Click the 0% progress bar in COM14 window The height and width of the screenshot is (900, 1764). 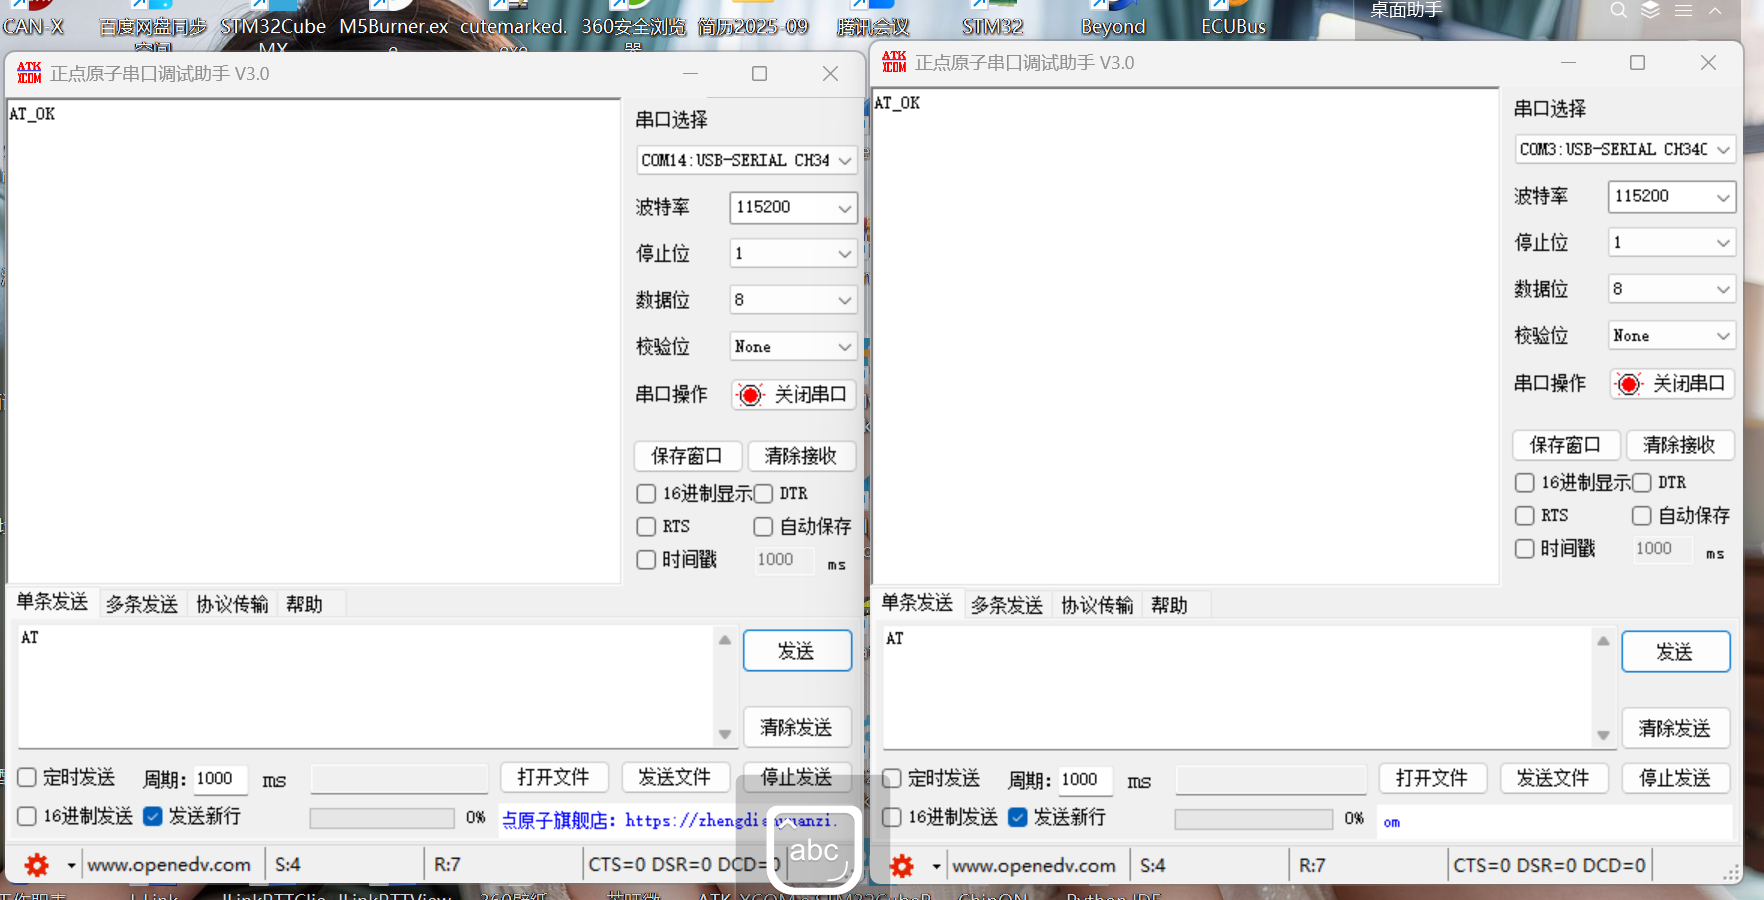pos(382,818)
